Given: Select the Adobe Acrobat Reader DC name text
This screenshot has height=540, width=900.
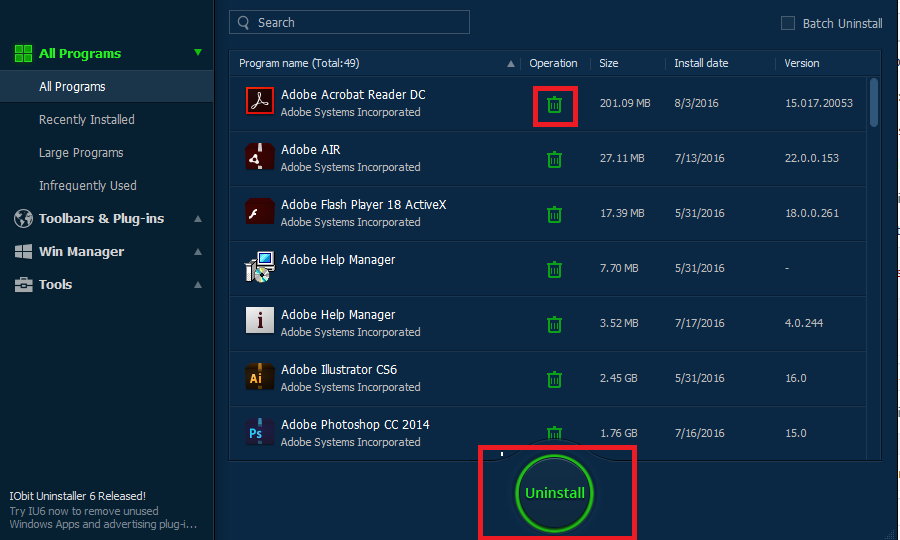Looking at the screenshot, I should click(x=353, y=95).
